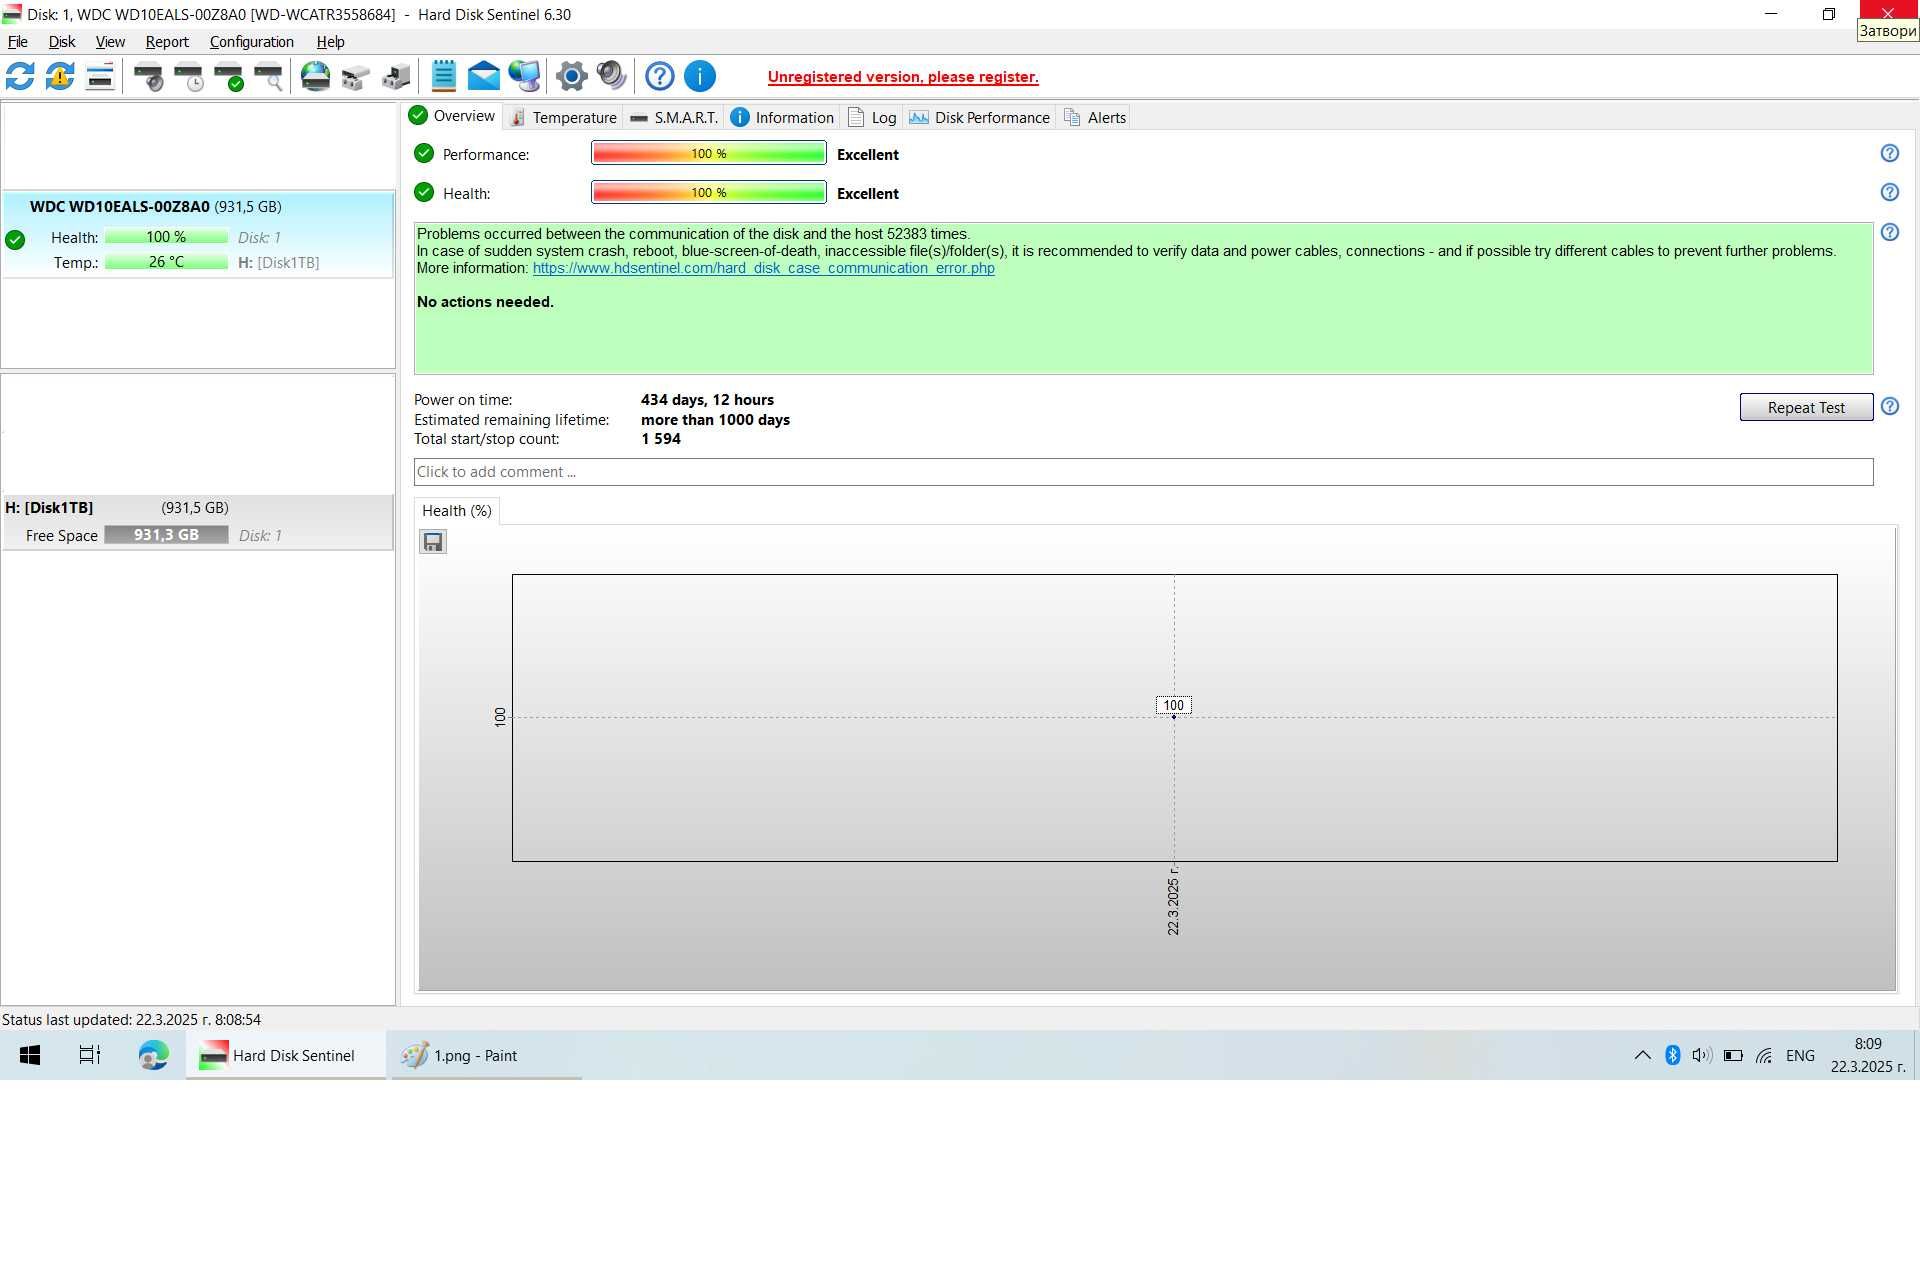Click the sidebar disk Health 100 % bar

(x=166, y=237)
